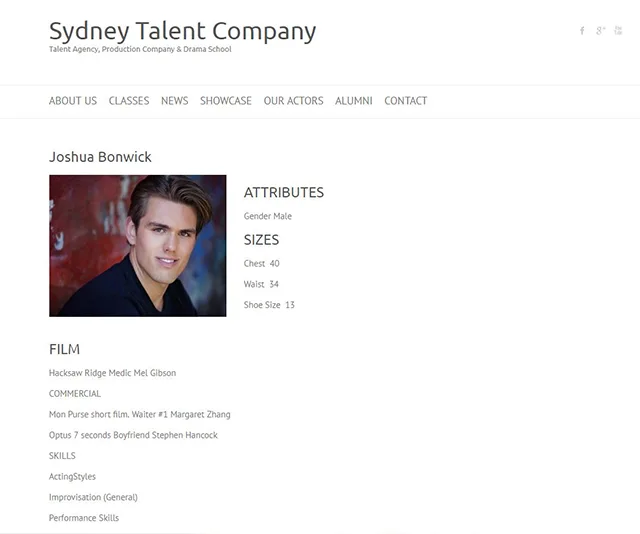Click the Optus 7 seconds commercial credit
Screen dimensions: 640x534
click(x=133, y=435)
